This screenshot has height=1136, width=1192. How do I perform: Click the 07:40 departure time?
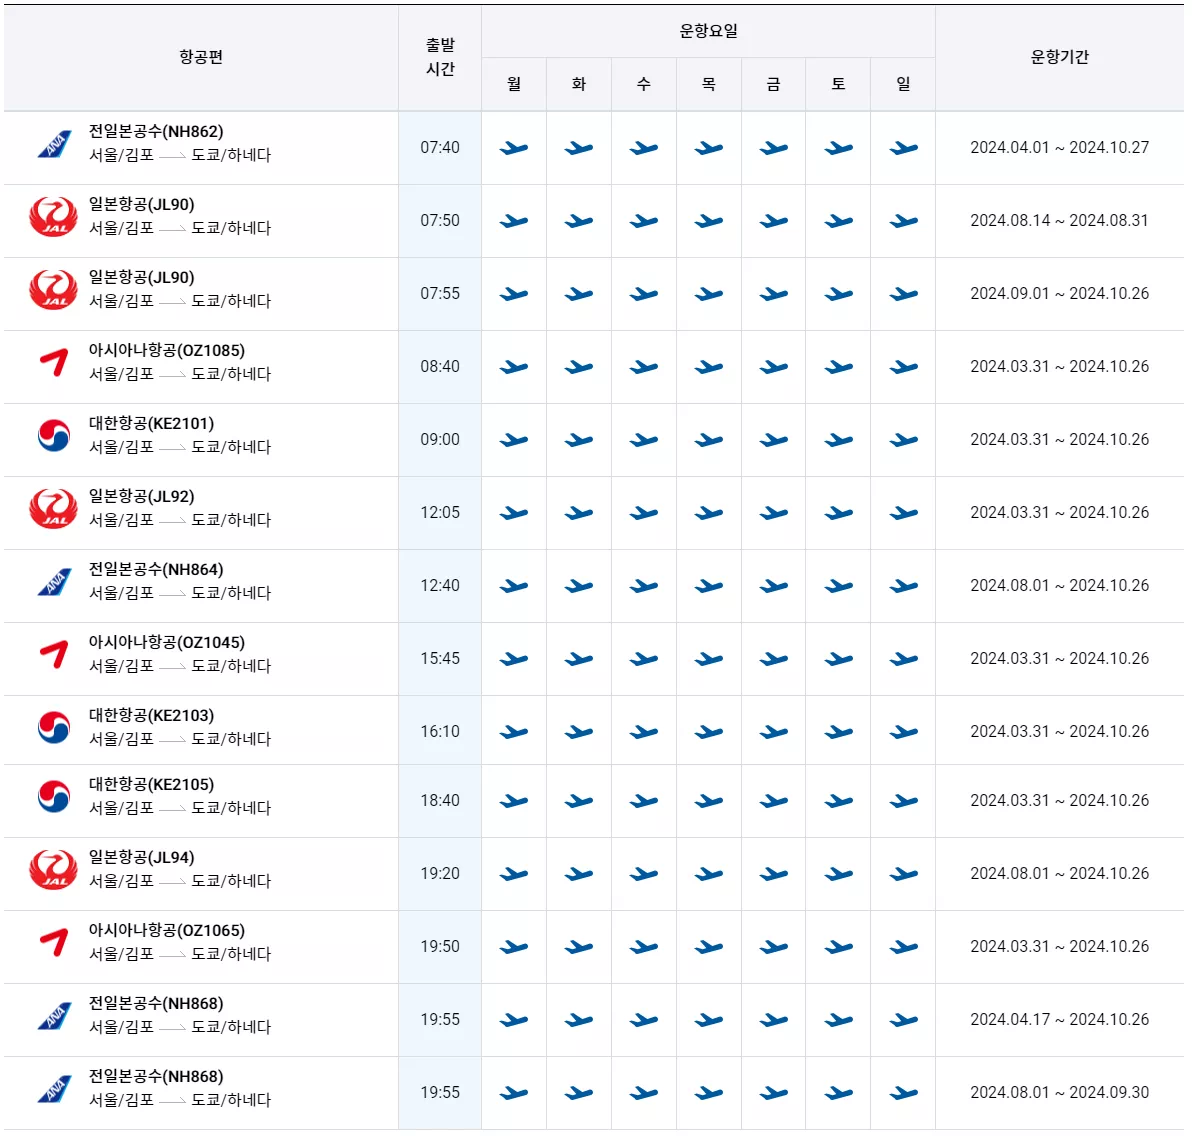click(440, 148)
